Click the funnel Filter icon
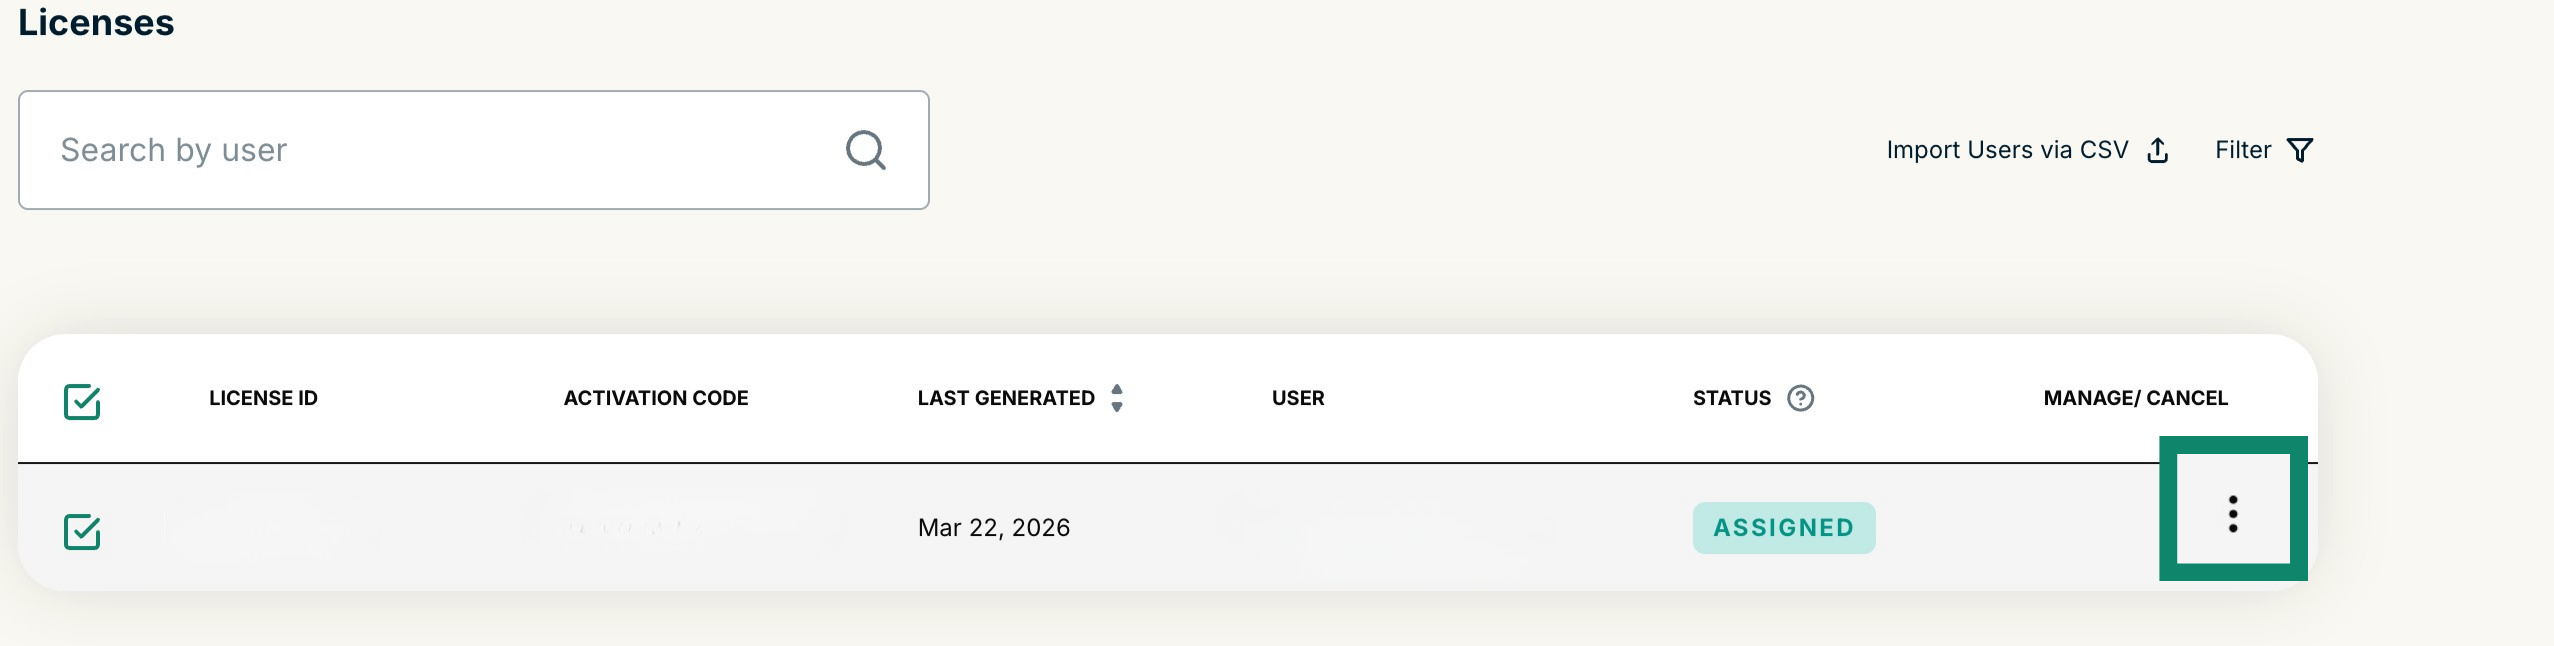Screen dimensions: 2554x646 pos(2300,150)
